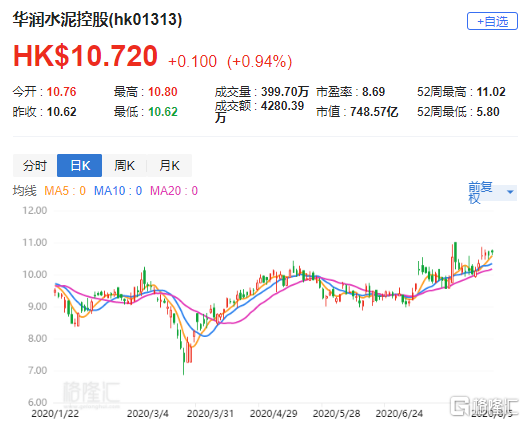525x423 pixels.
Task: Open the 月K monthly chart tab
Action: (169, 165)
